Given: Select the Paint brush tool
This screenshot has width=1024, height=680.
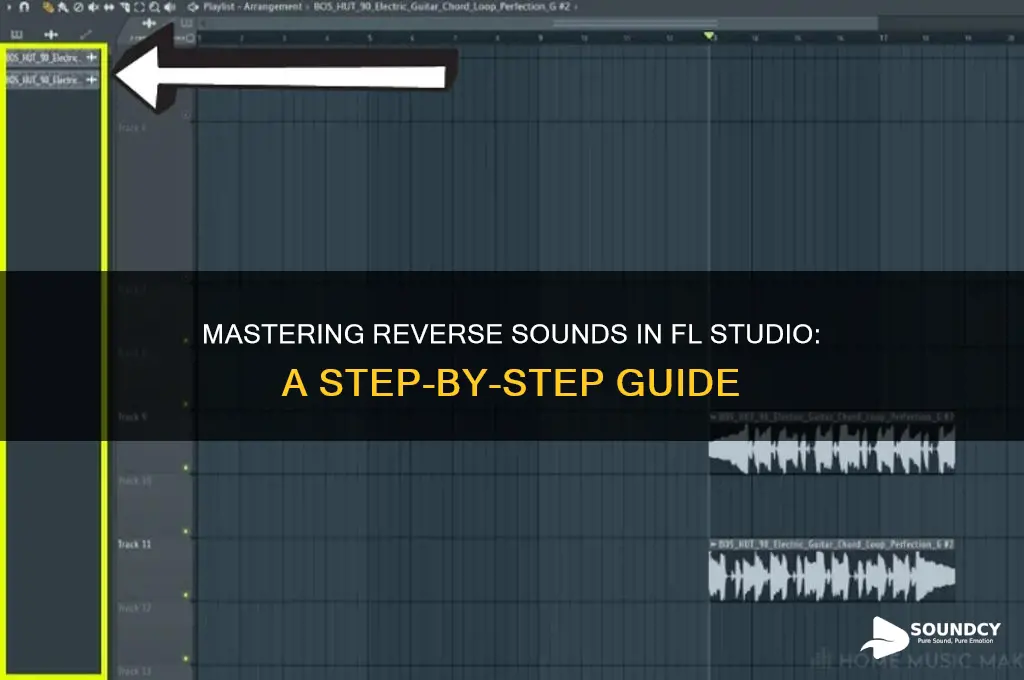Looking at the screenshot, I should pyautogui.click(x=63, y=7).
